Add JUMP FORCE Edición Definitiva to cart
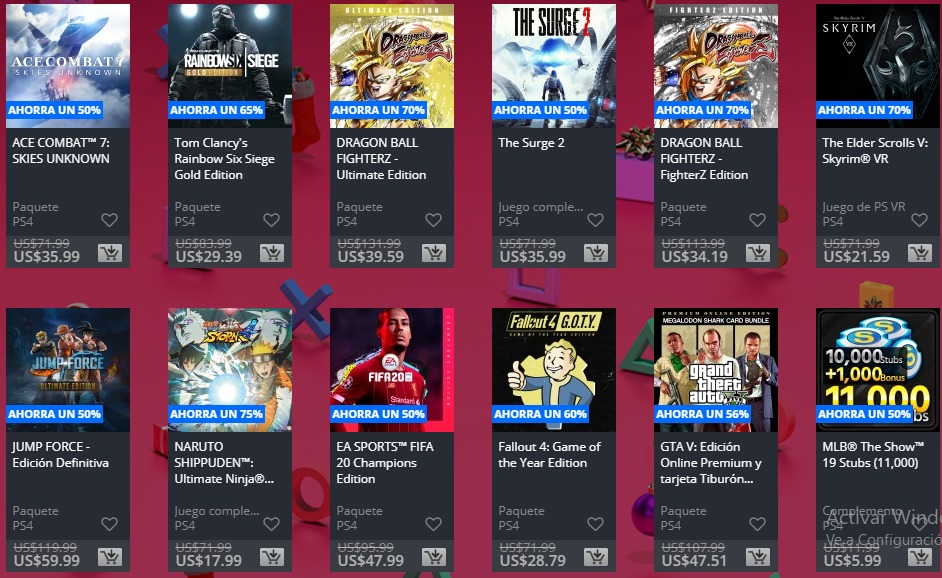Viewport: 942px width, 578px height. click(110, 557)
